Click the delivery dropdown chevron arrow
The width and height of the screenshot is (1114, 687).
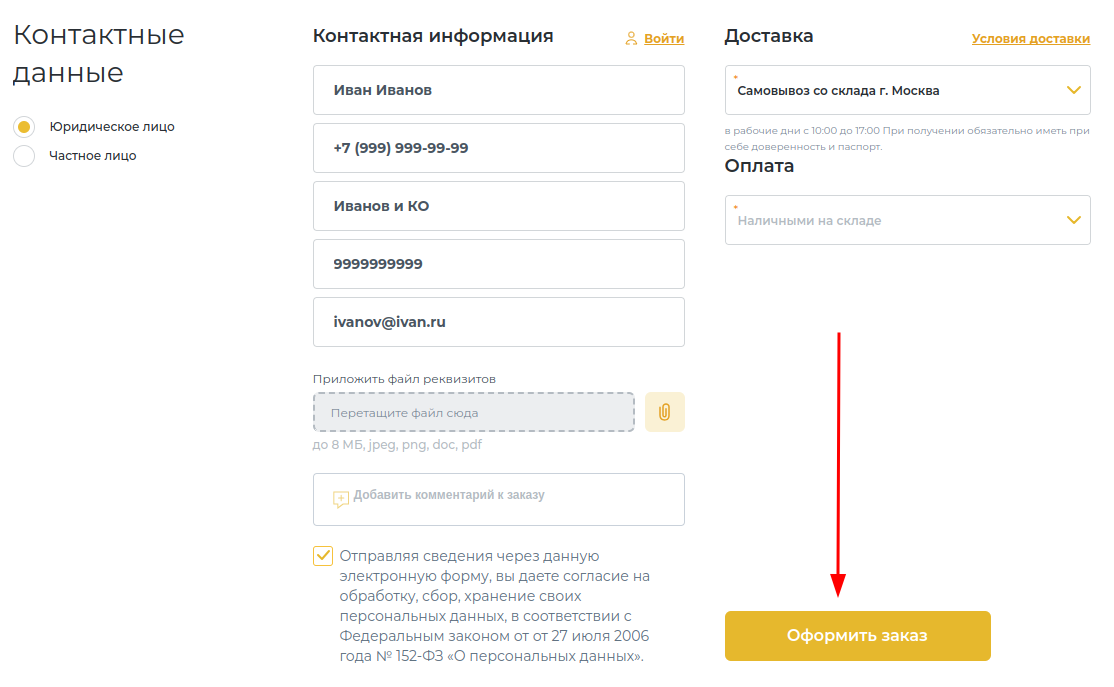[1073, 91]
